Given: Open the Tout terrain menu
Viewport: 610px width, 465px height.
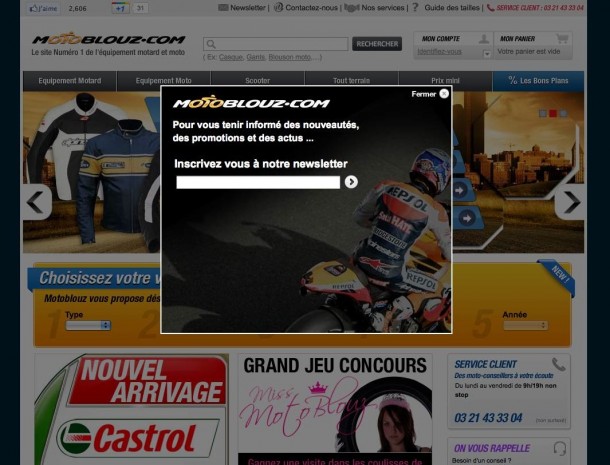Looking at the screenshot, I should 351,81.
